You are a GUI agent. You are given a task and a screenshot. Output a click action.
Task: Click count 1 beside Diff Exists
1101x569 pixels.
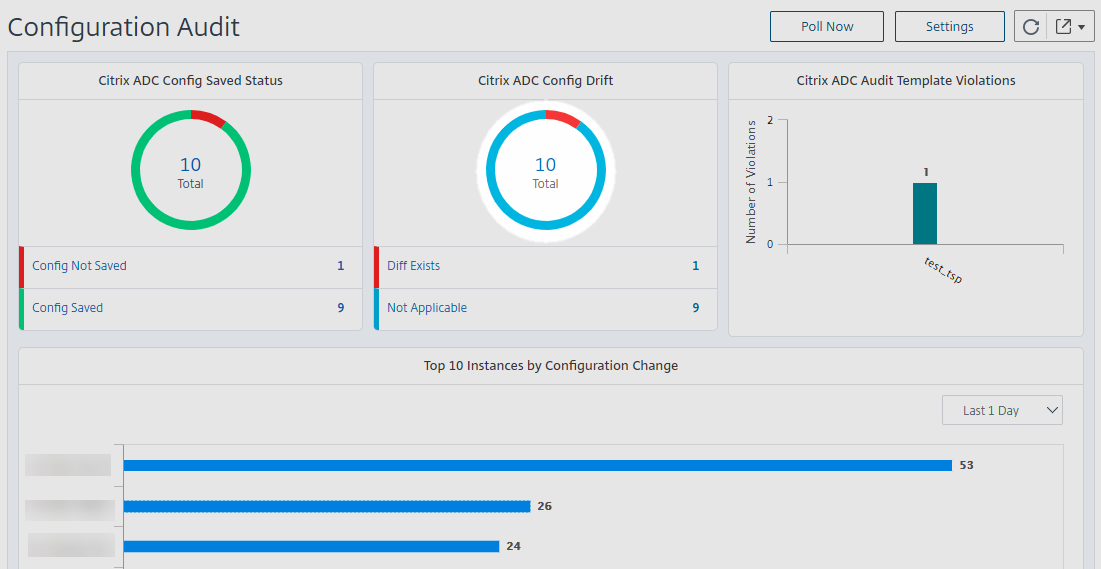(695, 266)
